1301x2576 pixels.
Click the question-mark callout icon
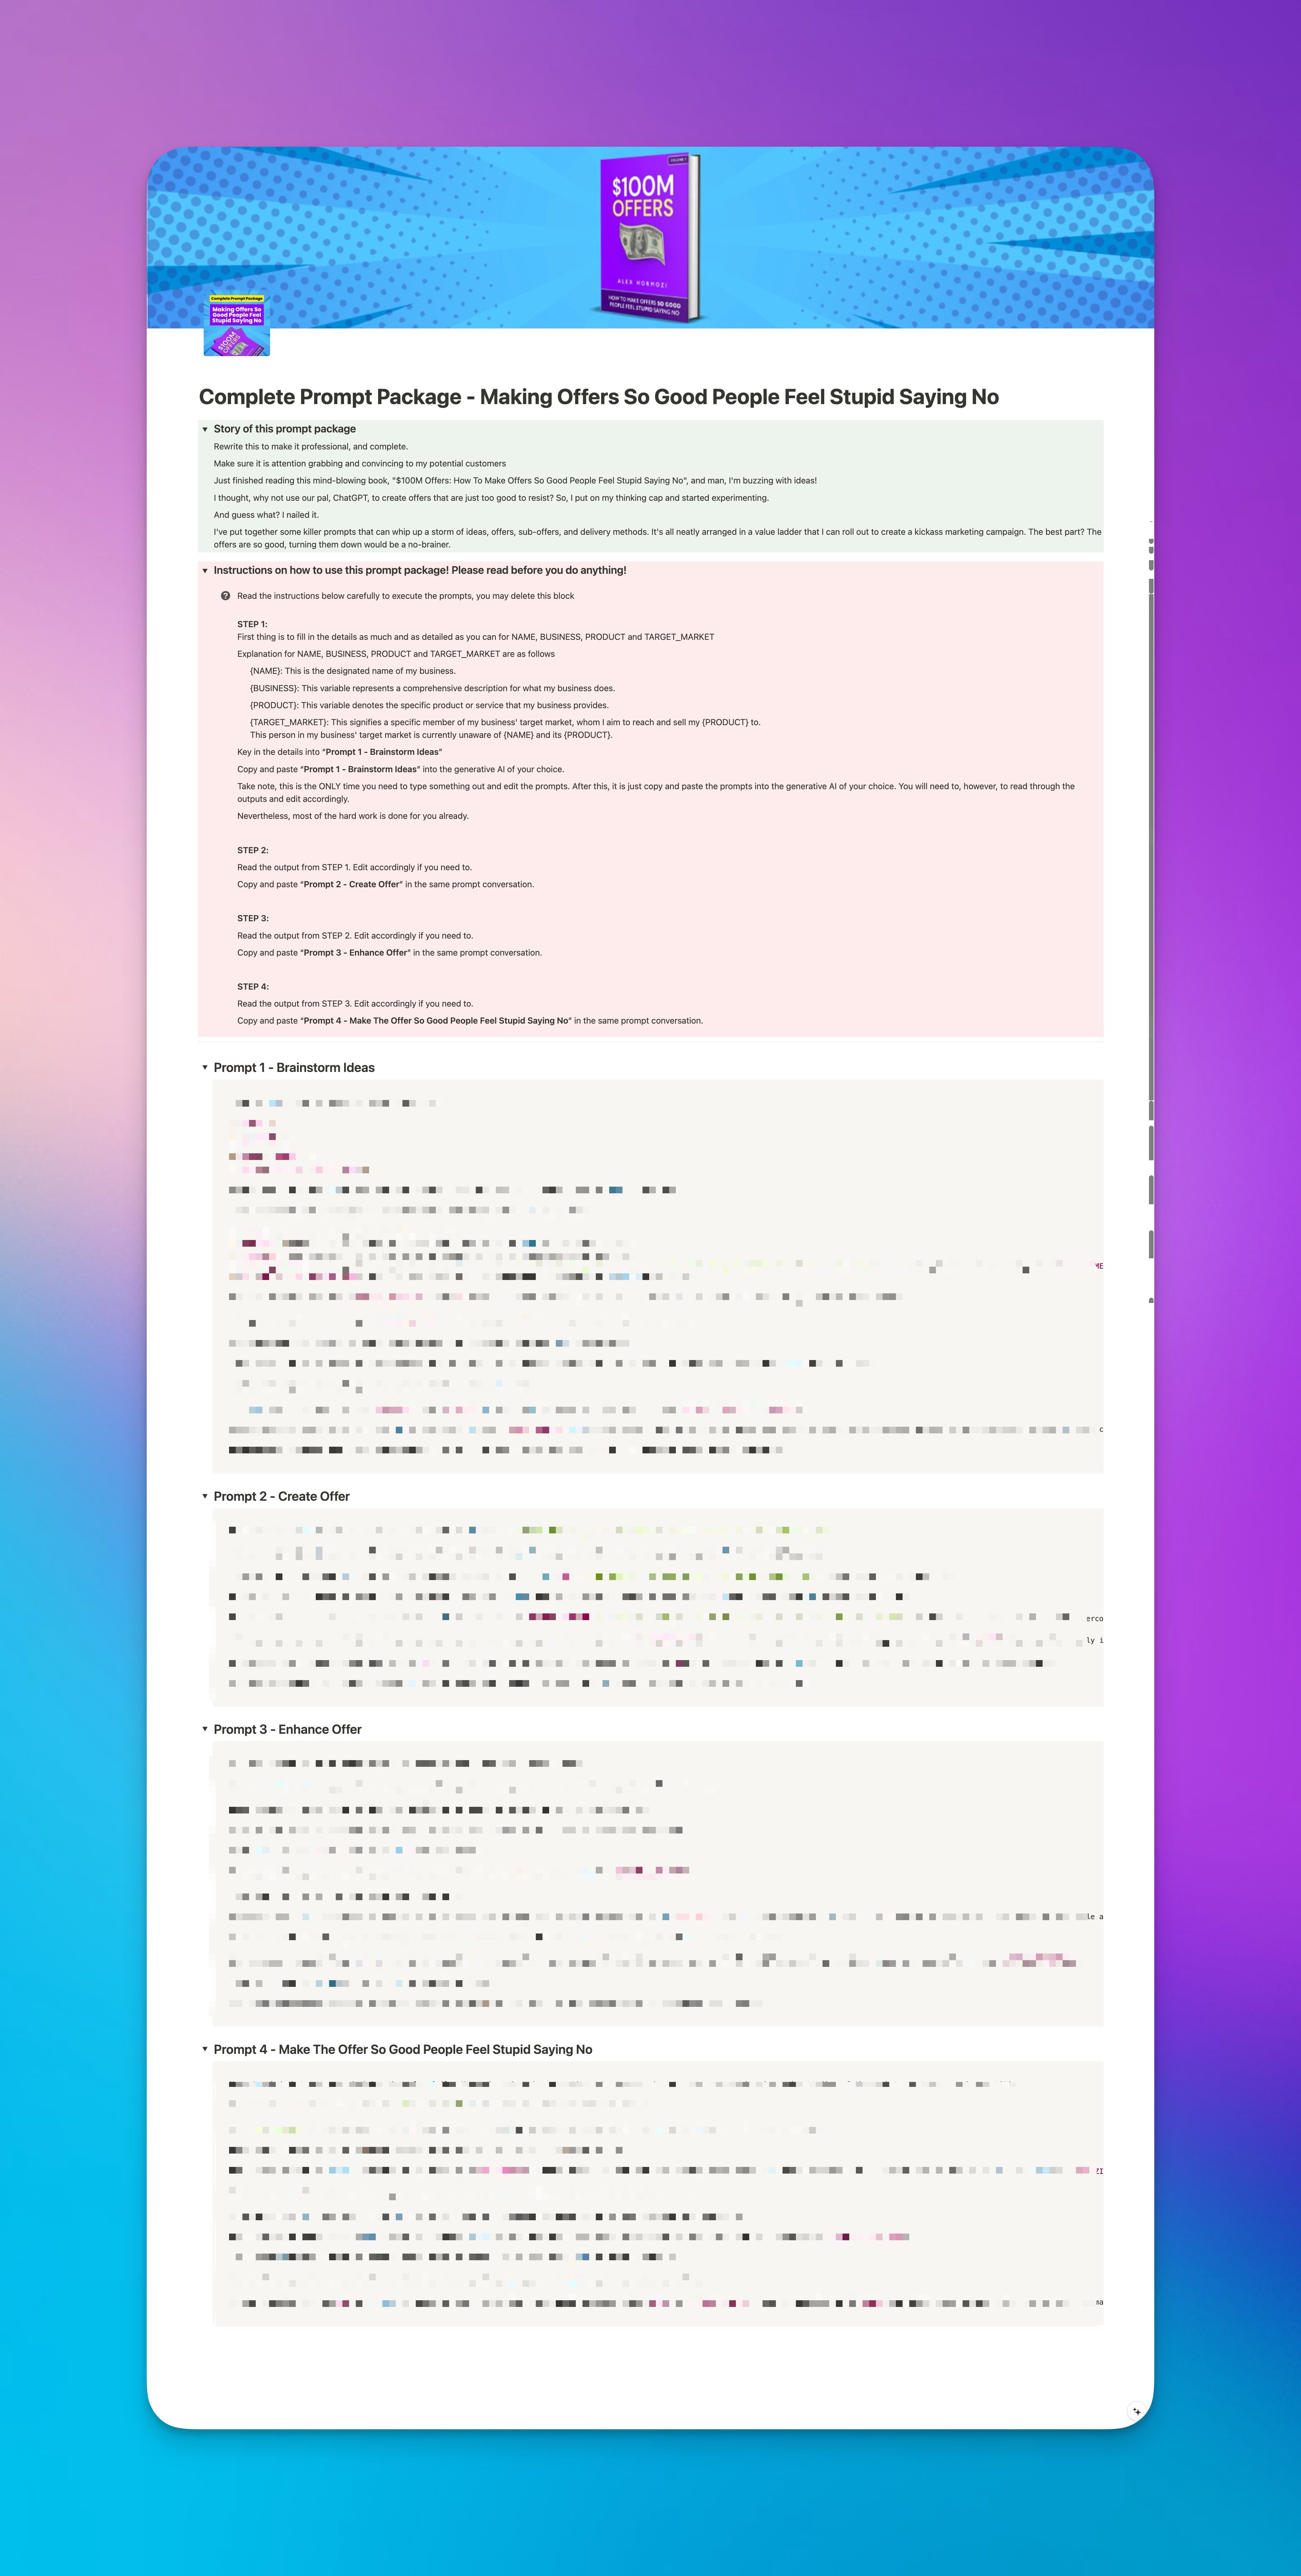click(x=225, y=596)
